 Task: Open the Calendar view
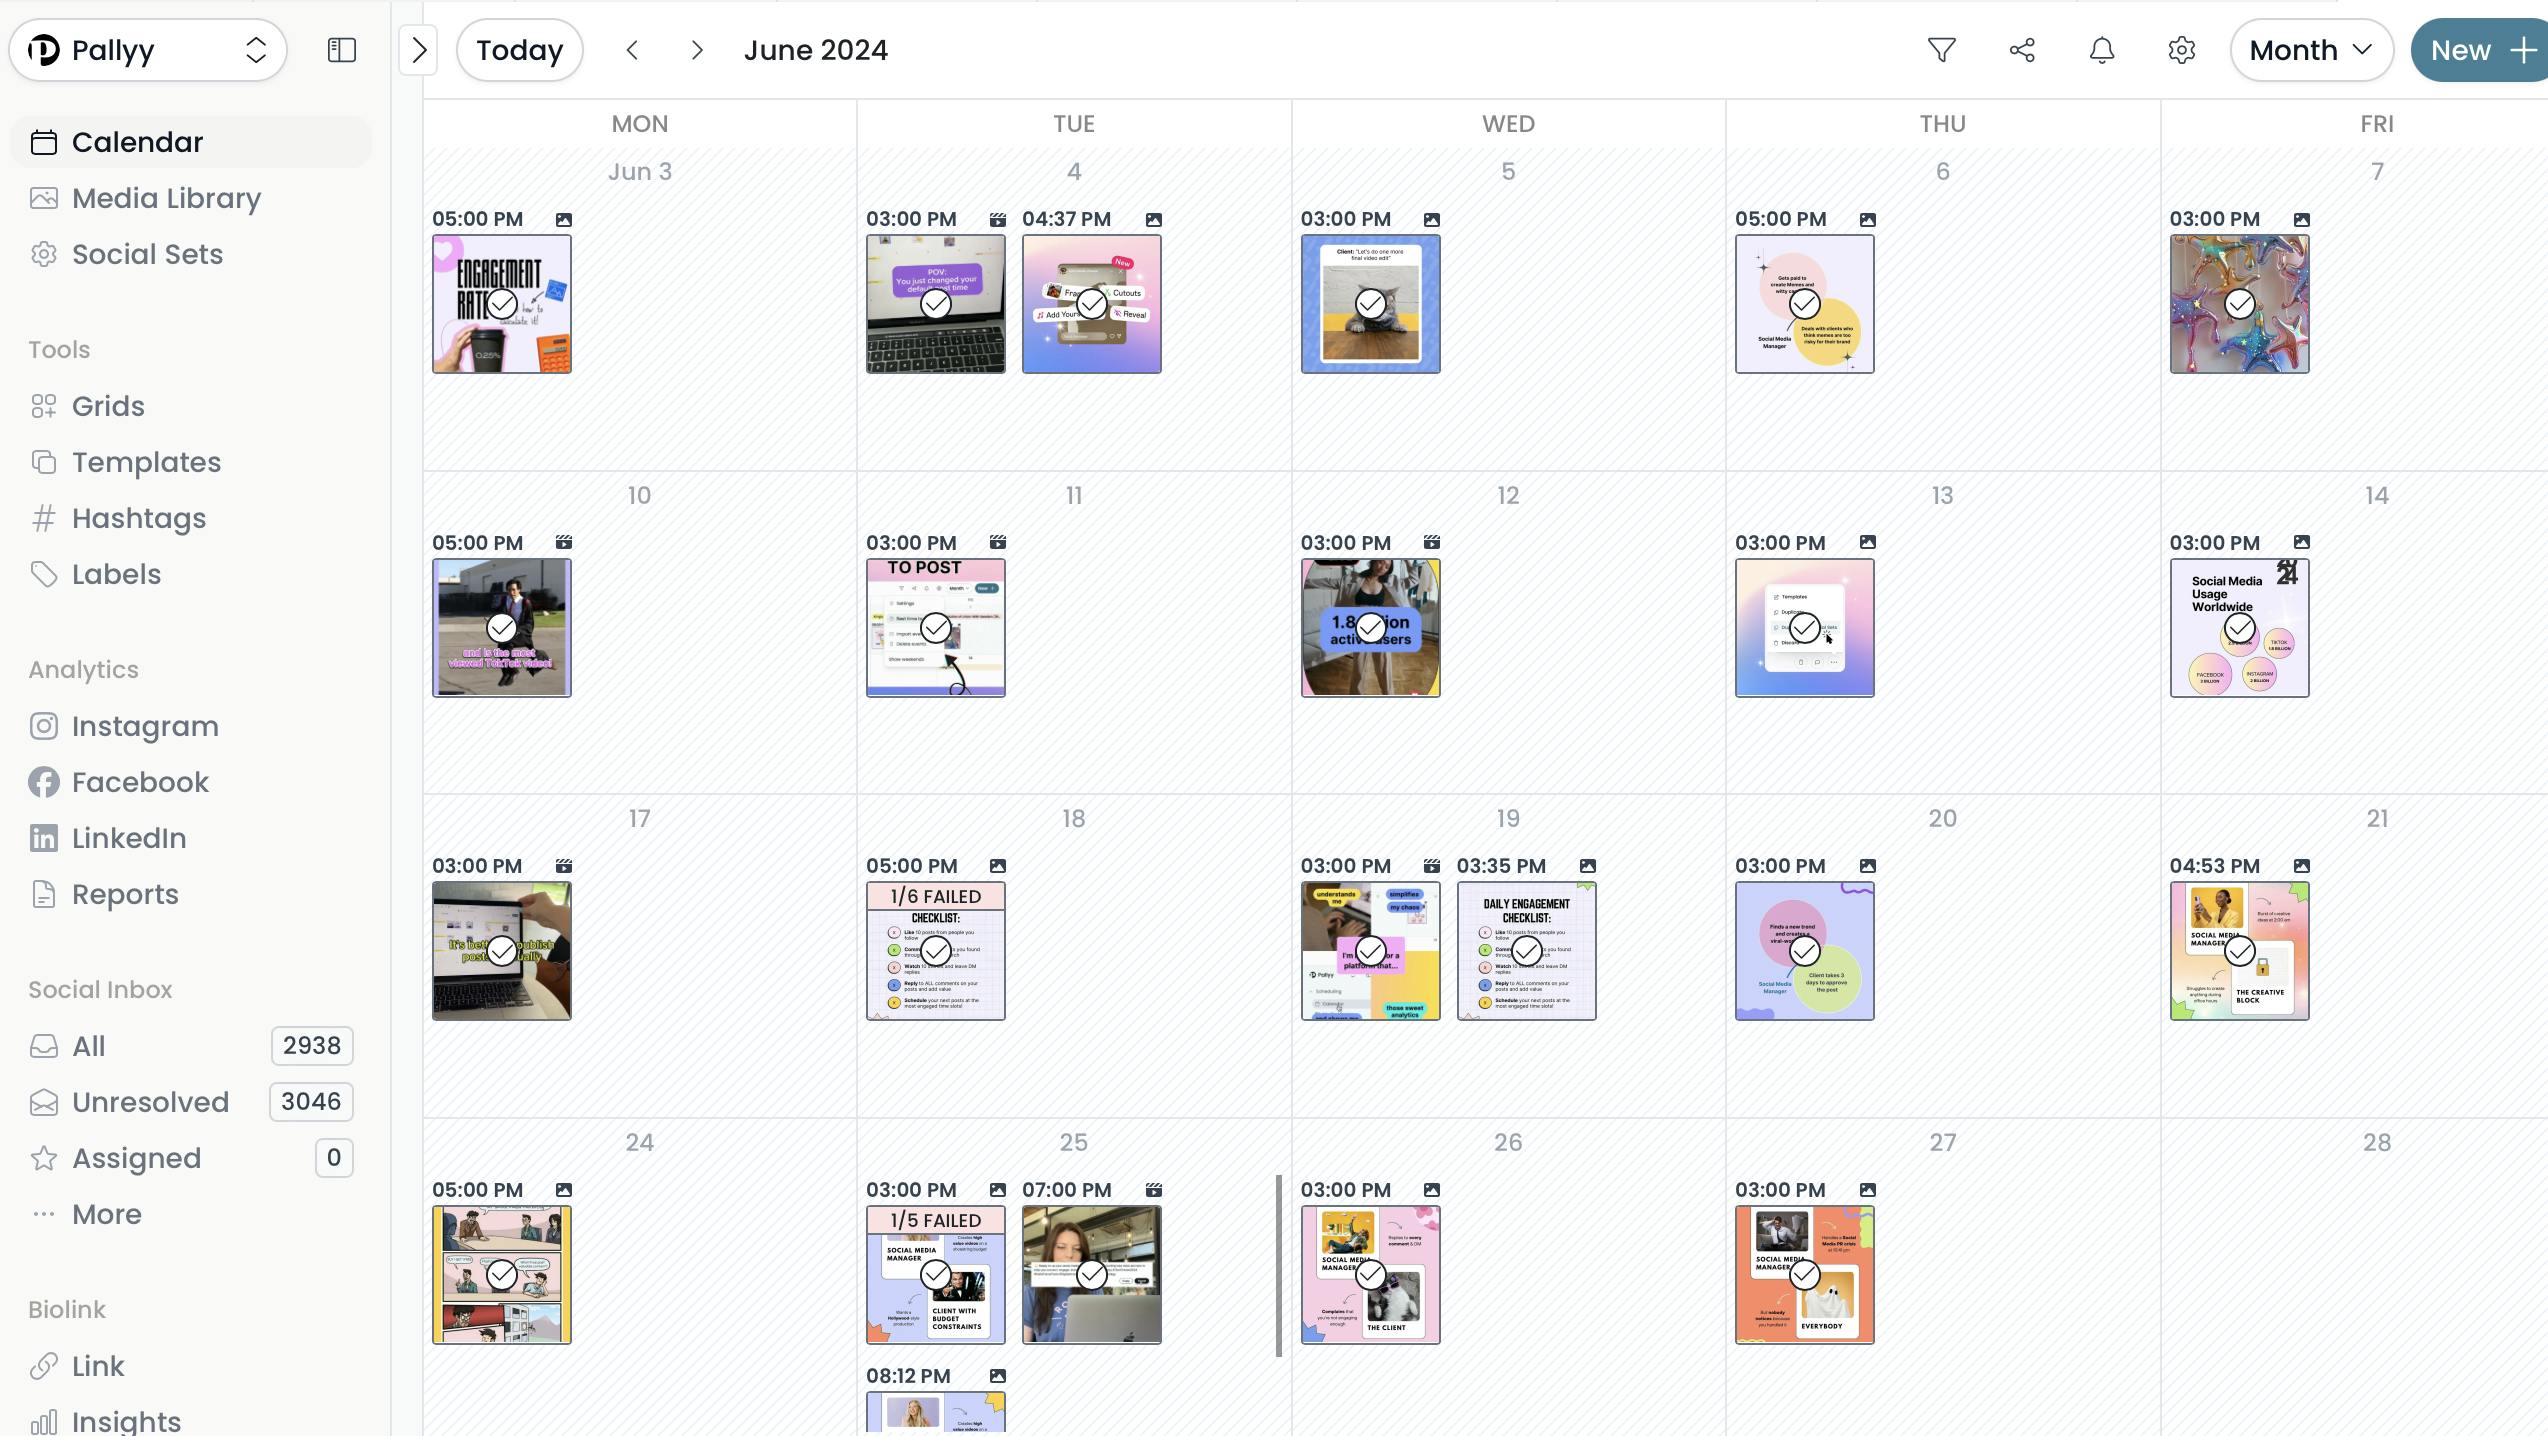pyautogui.click(x=136, y=142)
